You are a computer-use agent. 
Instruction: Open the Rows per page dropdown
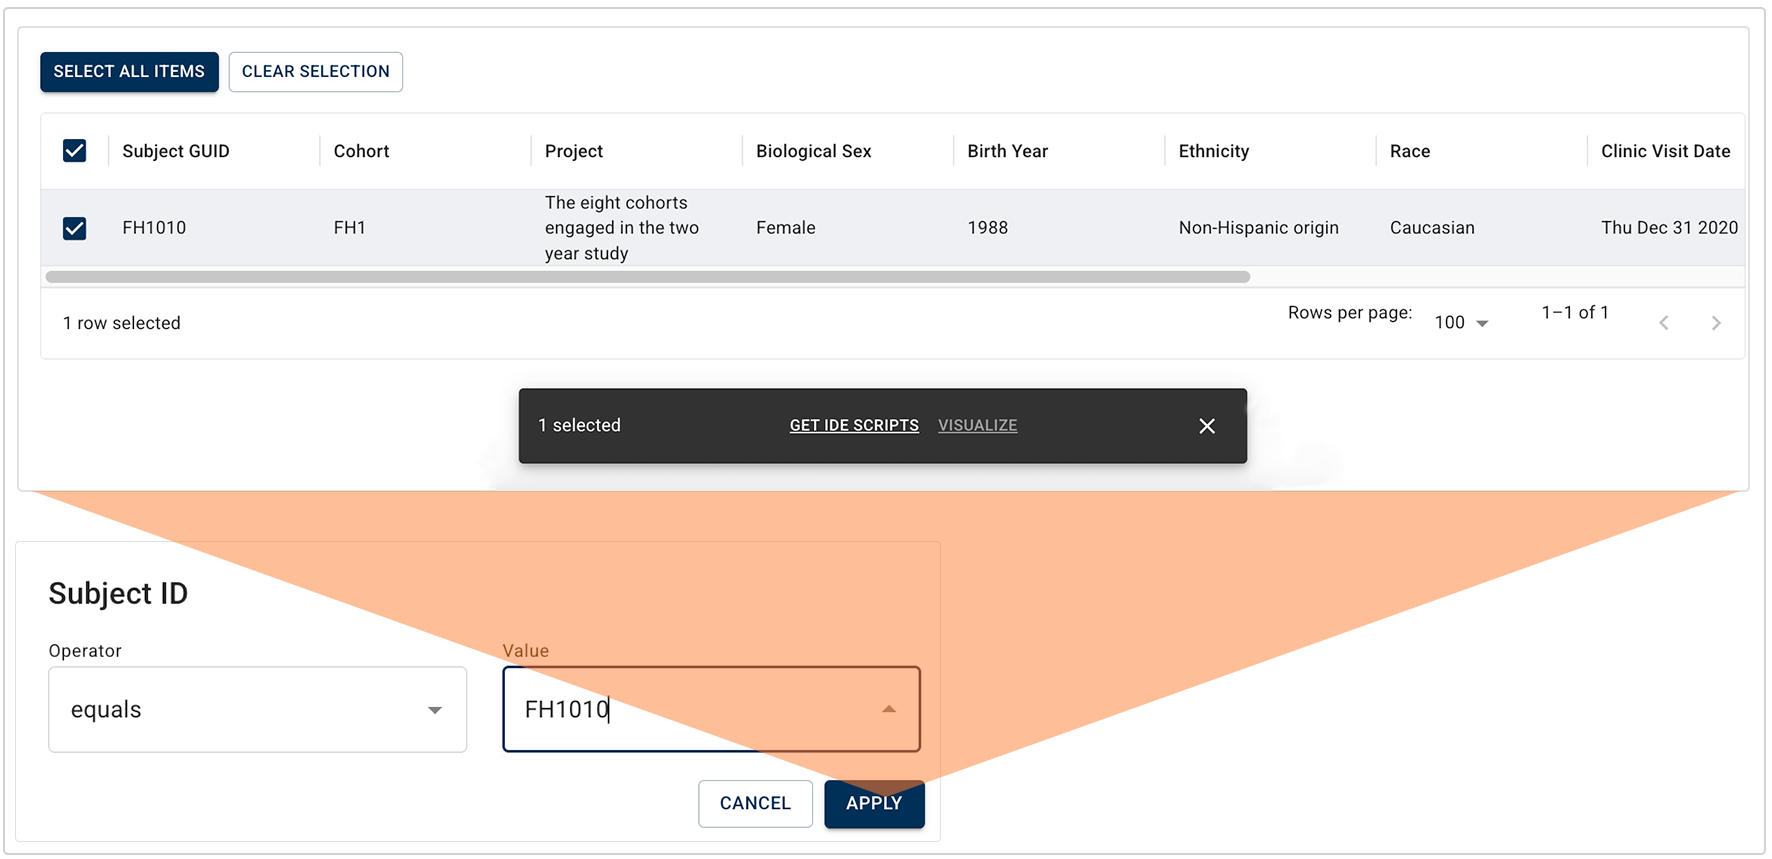[1461, 322]
